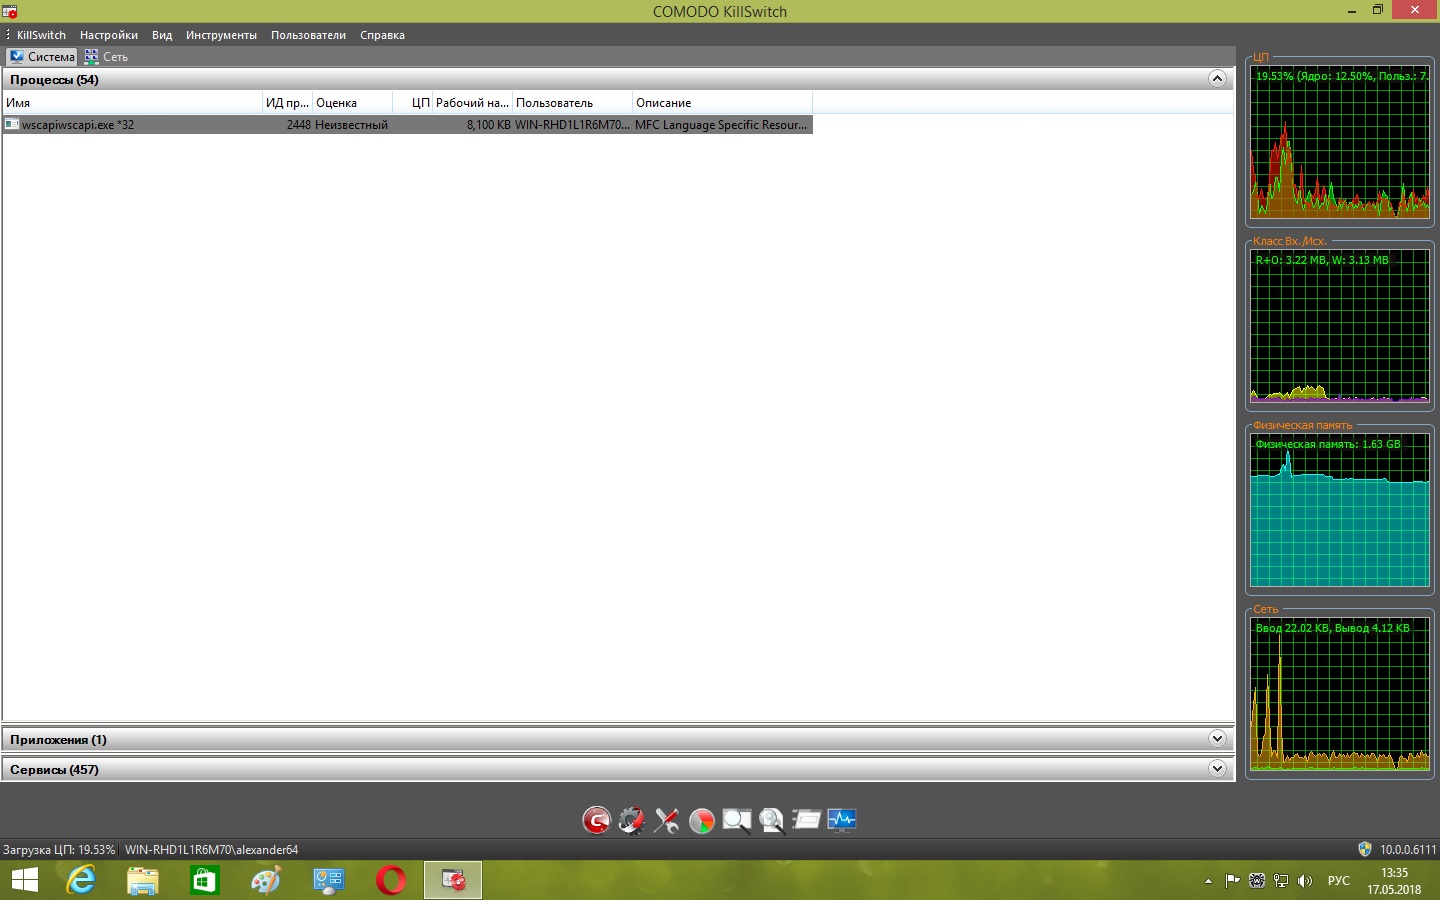
Task: Open the Вид menu
Action: pyautogui.click(x=162, y=35)
